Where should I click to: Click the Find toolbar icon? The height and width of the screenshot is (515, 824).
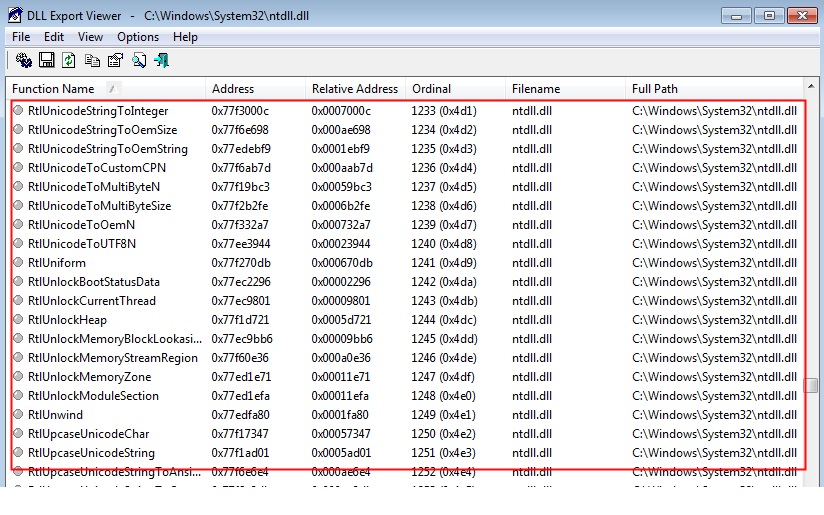[x=139, y=60]
